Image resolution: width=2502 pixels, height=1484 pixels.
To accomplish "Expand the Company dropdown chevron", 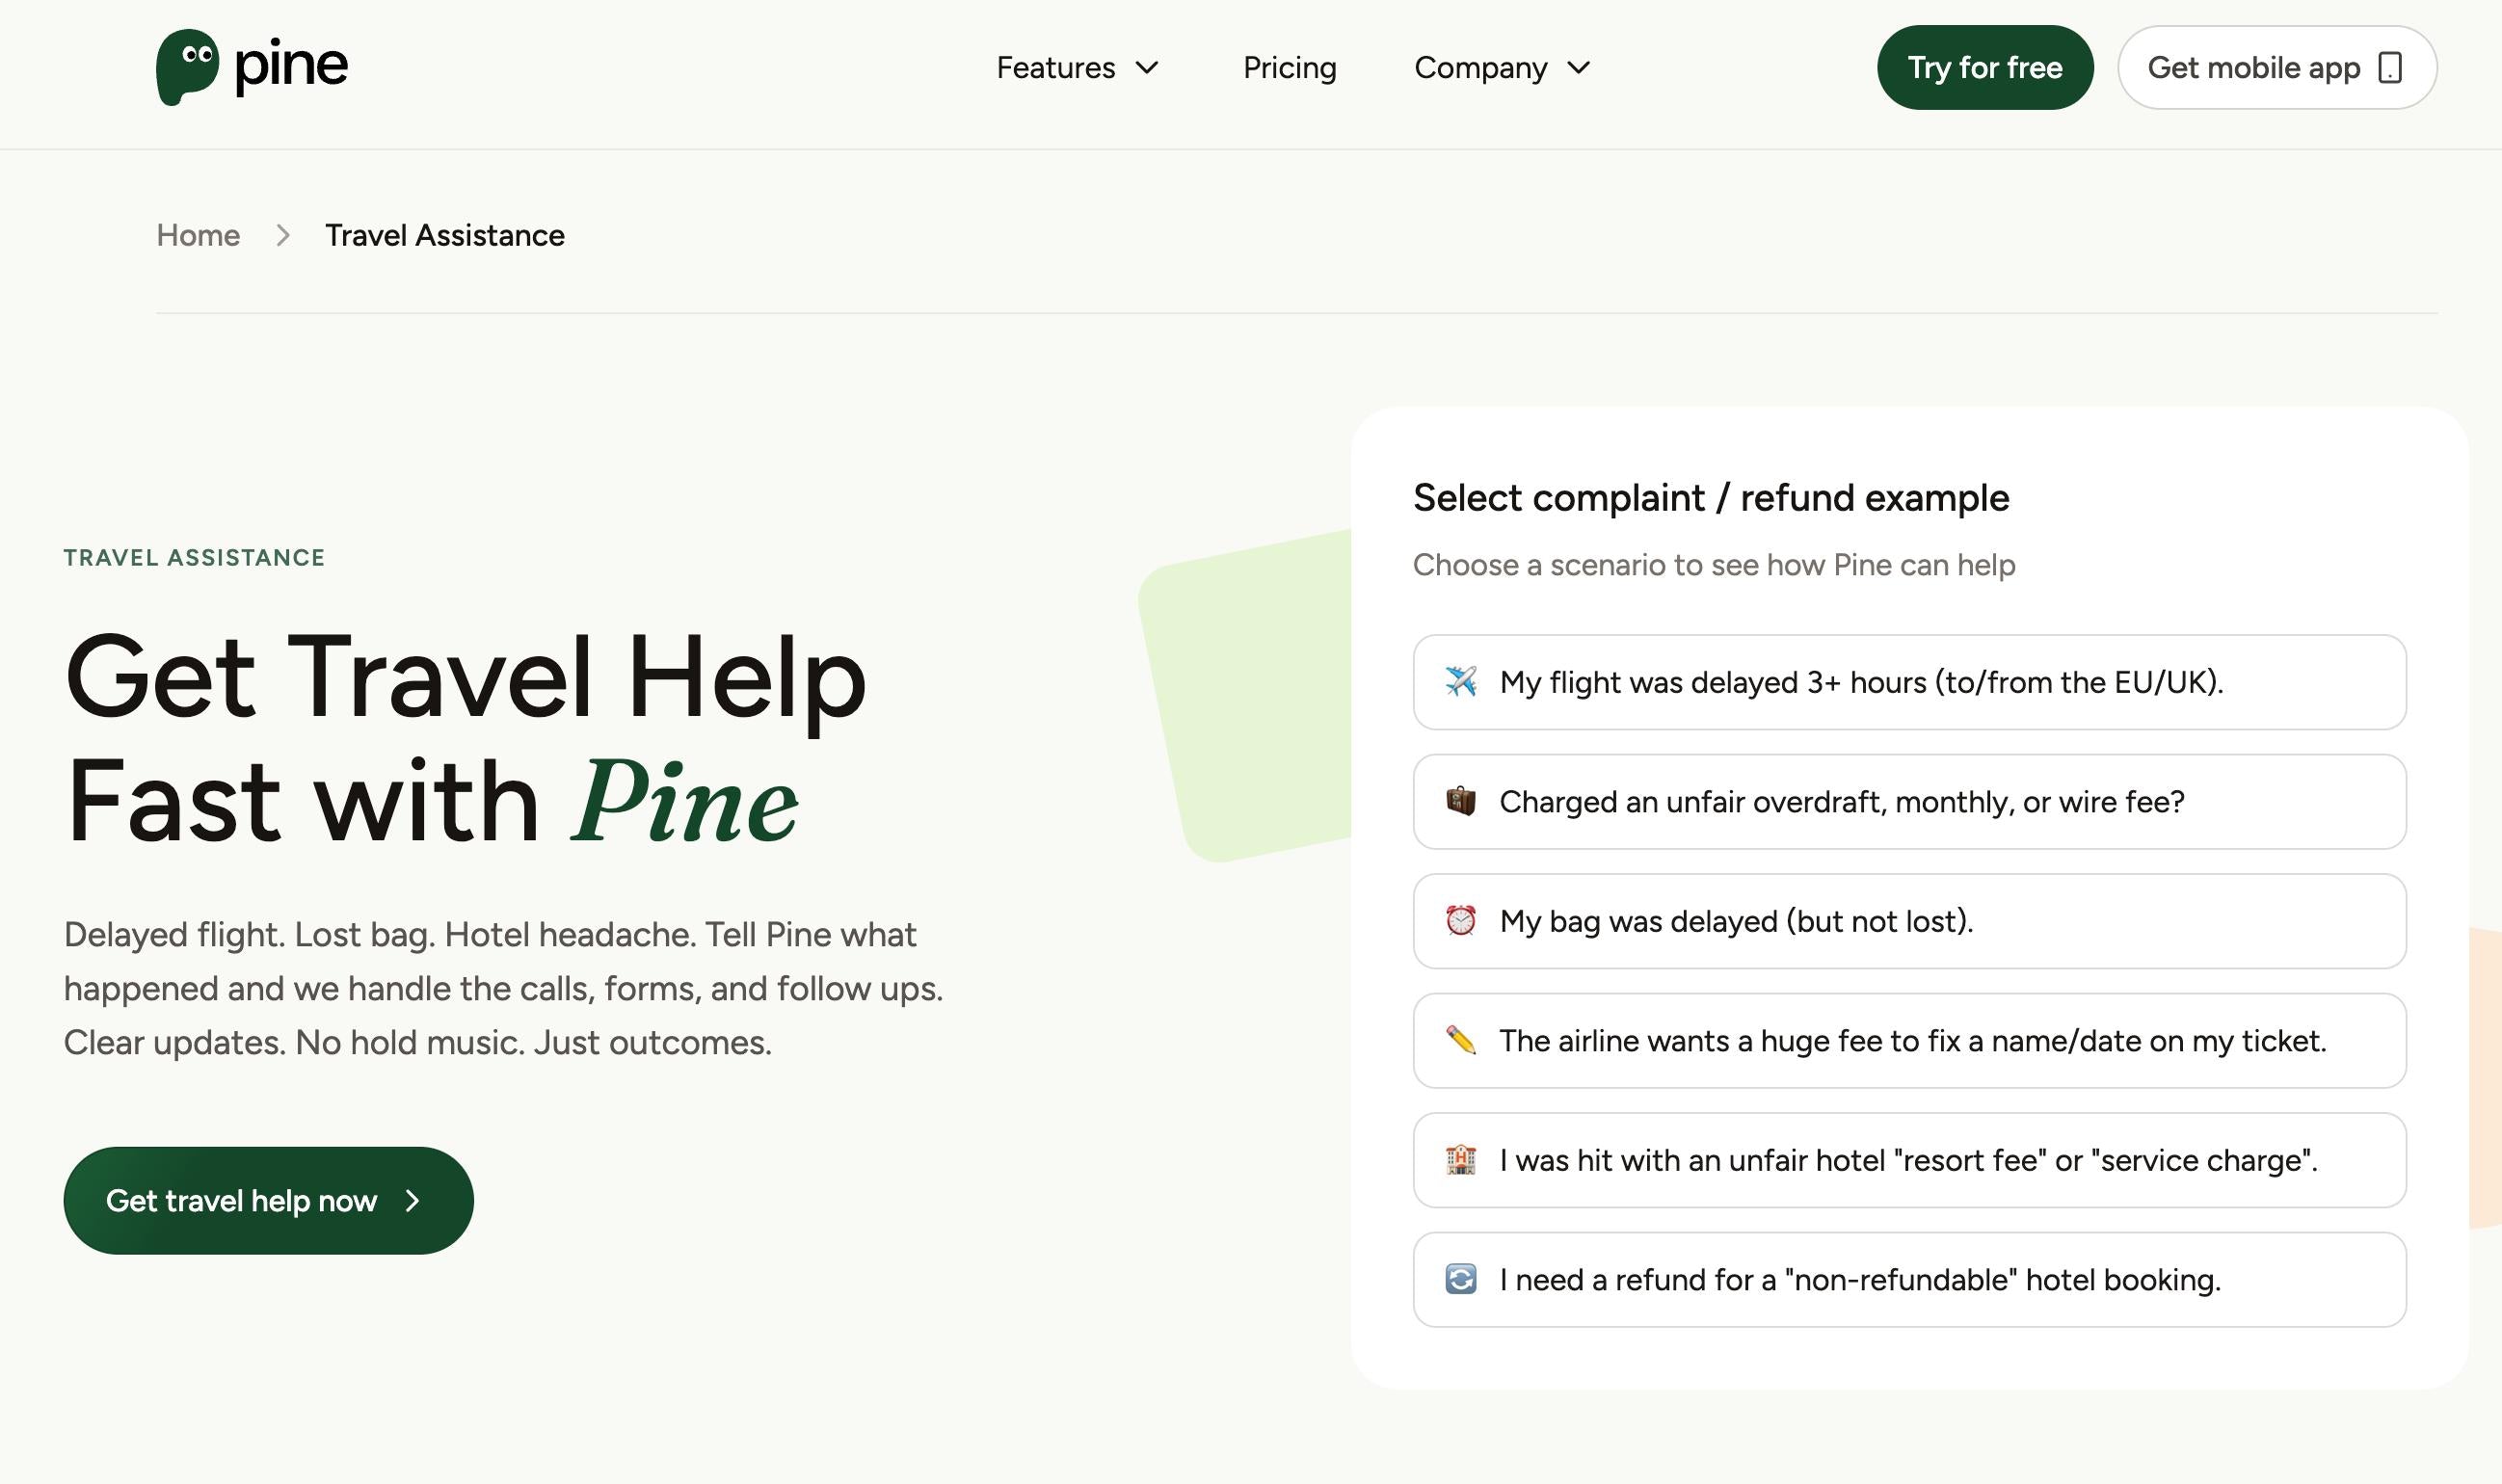I will pos(1578,68).
